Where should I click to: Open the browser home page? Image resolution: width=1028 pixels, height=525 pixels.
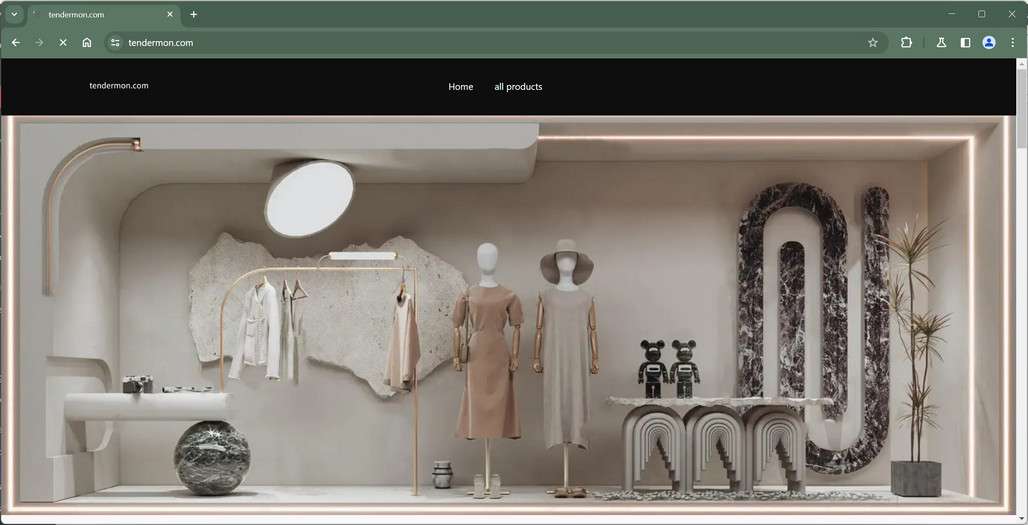(87, 43)
